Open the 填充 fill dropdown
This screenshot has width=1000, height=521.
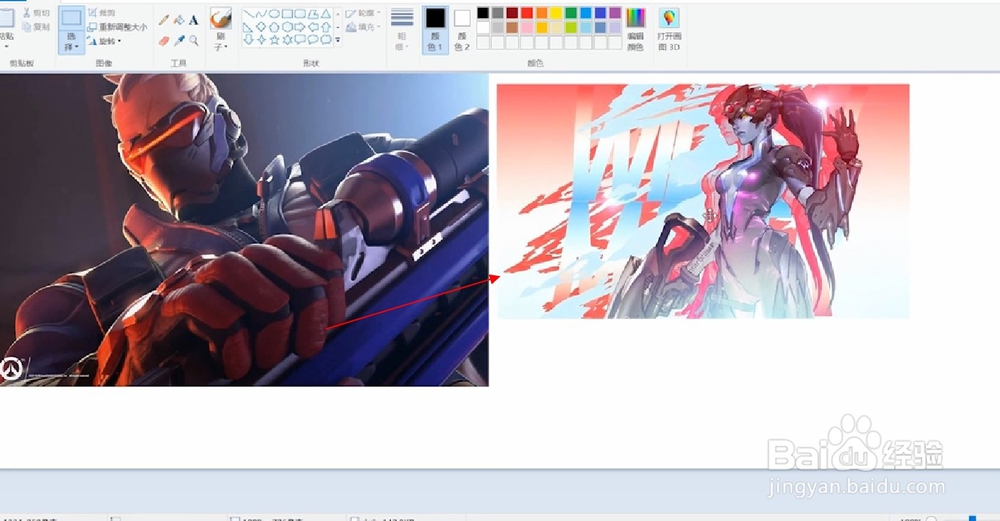point(363,27)
